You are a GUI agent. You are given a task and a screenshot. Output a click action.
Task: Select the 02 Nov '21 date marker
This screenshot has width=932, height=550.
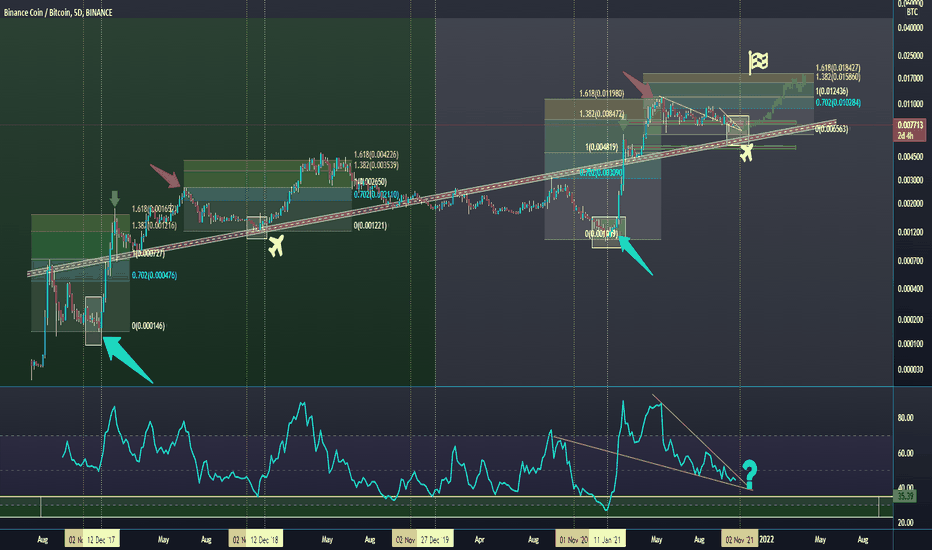pyautogui.click(x=739, y=539)
